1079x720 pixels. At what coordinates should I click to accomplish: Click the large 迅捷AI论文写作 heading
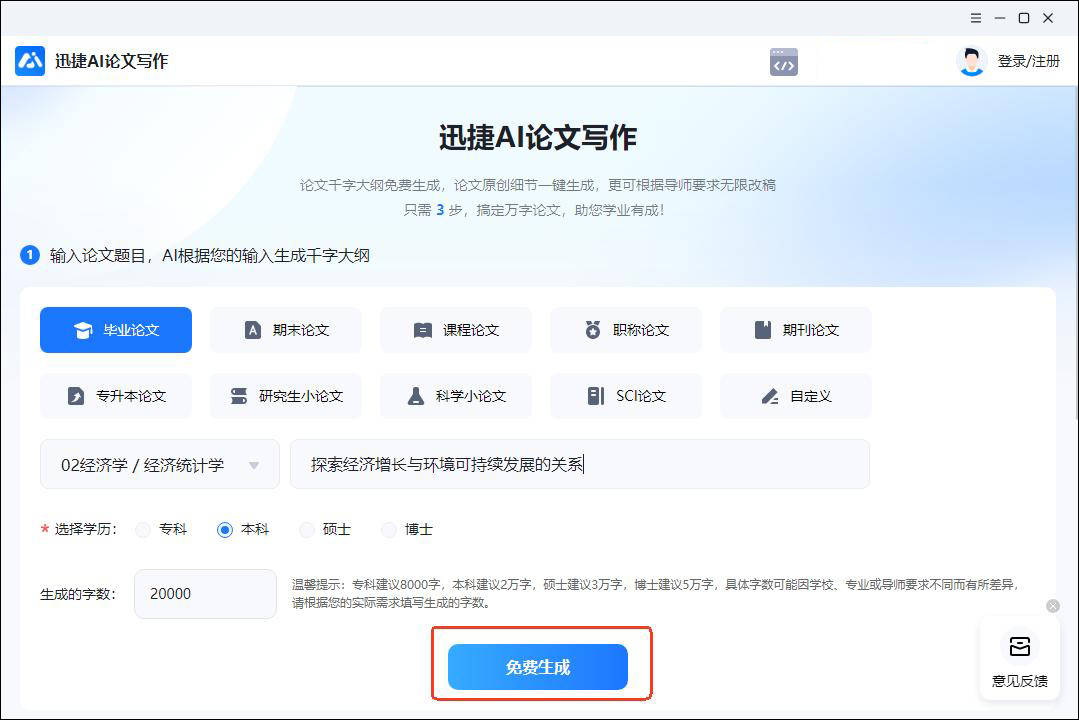point(538,137)
